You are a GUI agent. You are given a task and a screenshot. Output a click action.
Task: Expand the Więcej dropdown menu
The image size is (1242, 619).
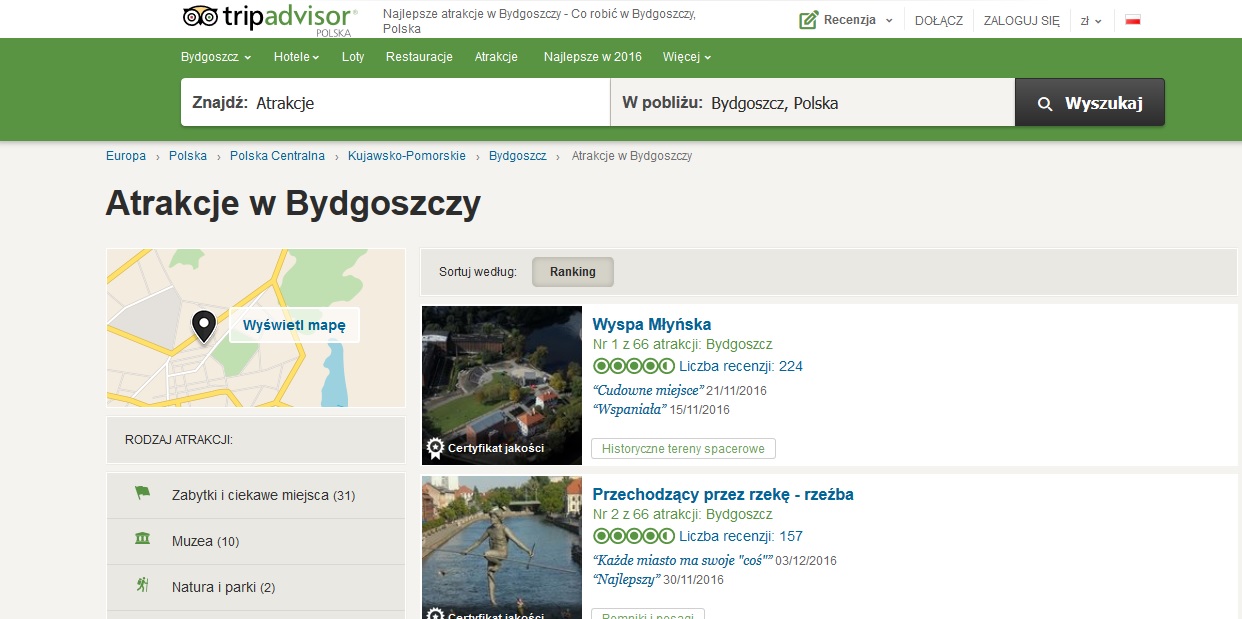[687, 57]
